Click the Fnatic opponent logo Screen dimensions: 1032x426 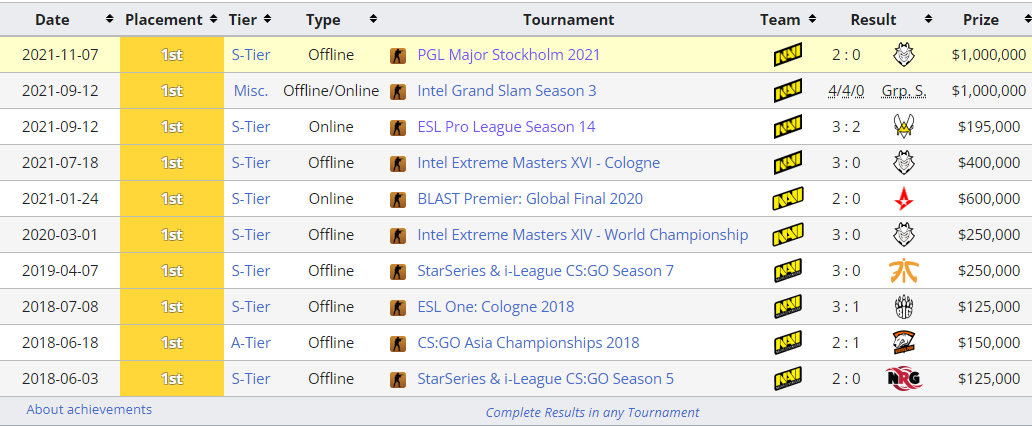(904, 271)
